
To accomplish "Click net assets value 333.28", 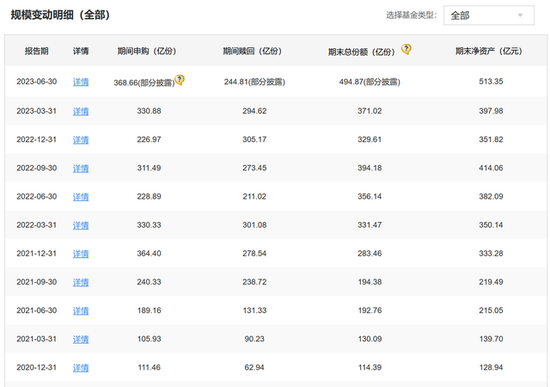I will 491,253.
